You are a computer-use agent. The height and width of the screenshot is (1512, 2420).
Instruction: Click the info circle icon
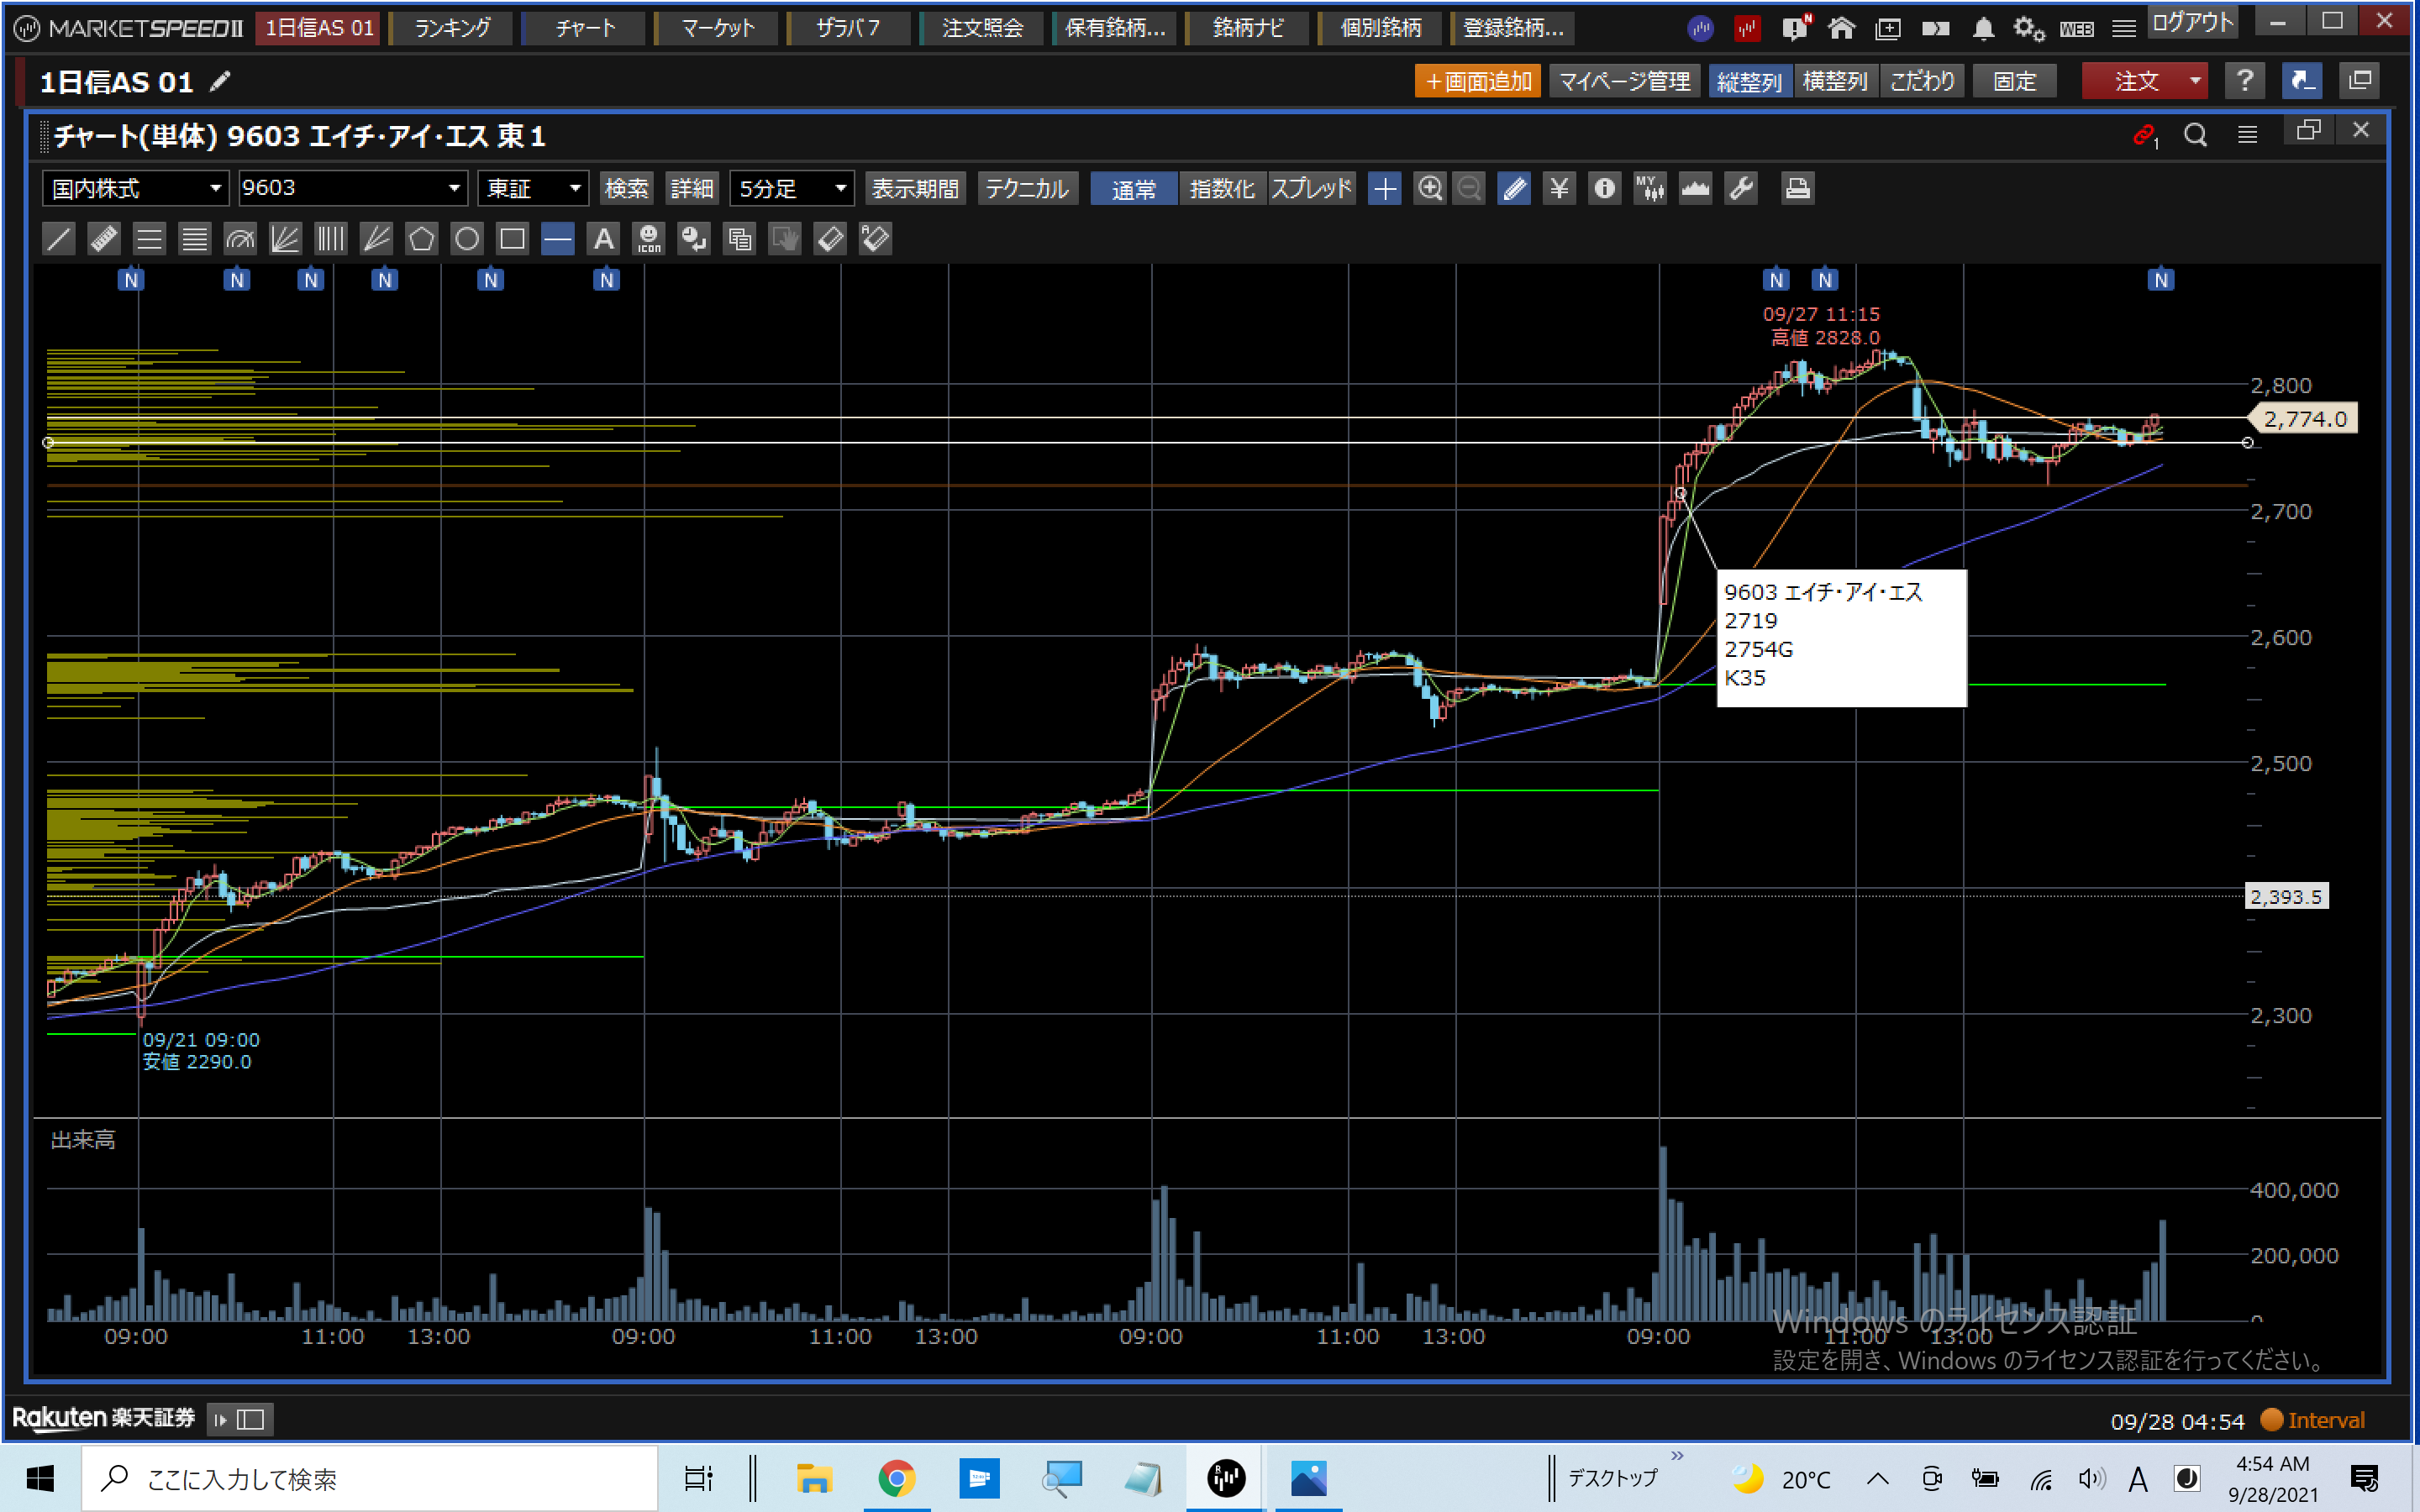(x=1604, y=188)
